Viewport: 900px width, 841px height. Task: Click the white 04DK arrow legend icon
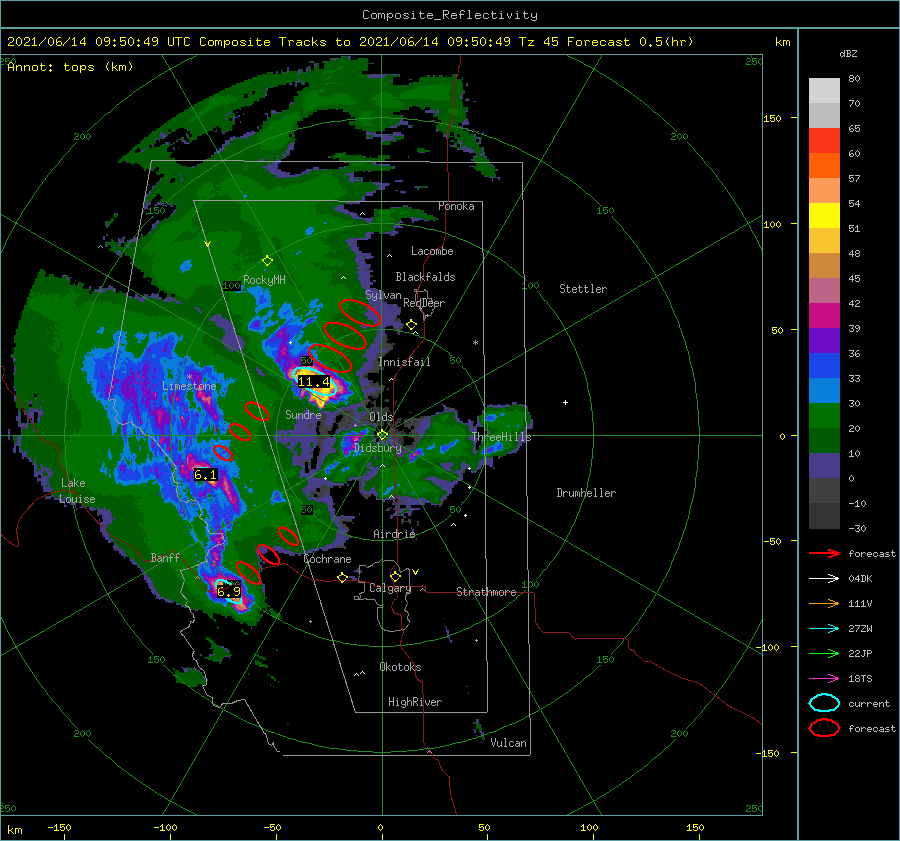[824, 578]
